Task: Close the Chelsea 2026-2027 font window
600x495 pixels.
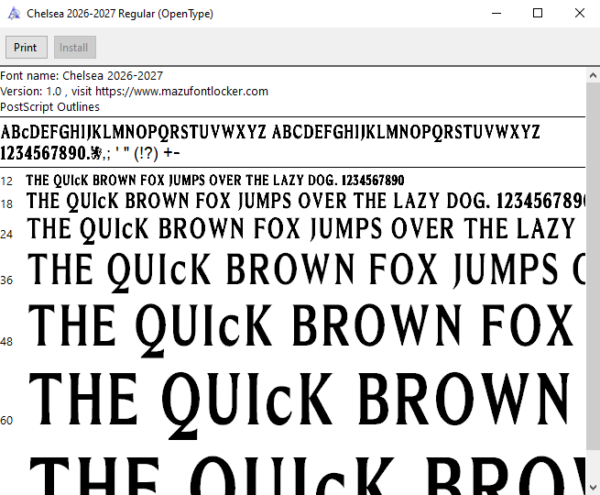Action: point(579,13)
